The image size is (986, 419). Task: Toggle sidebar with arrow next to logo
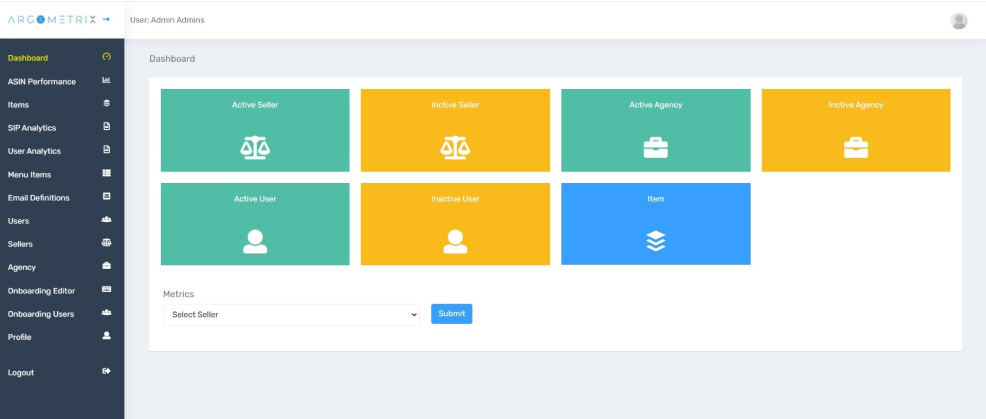[106, 20]
